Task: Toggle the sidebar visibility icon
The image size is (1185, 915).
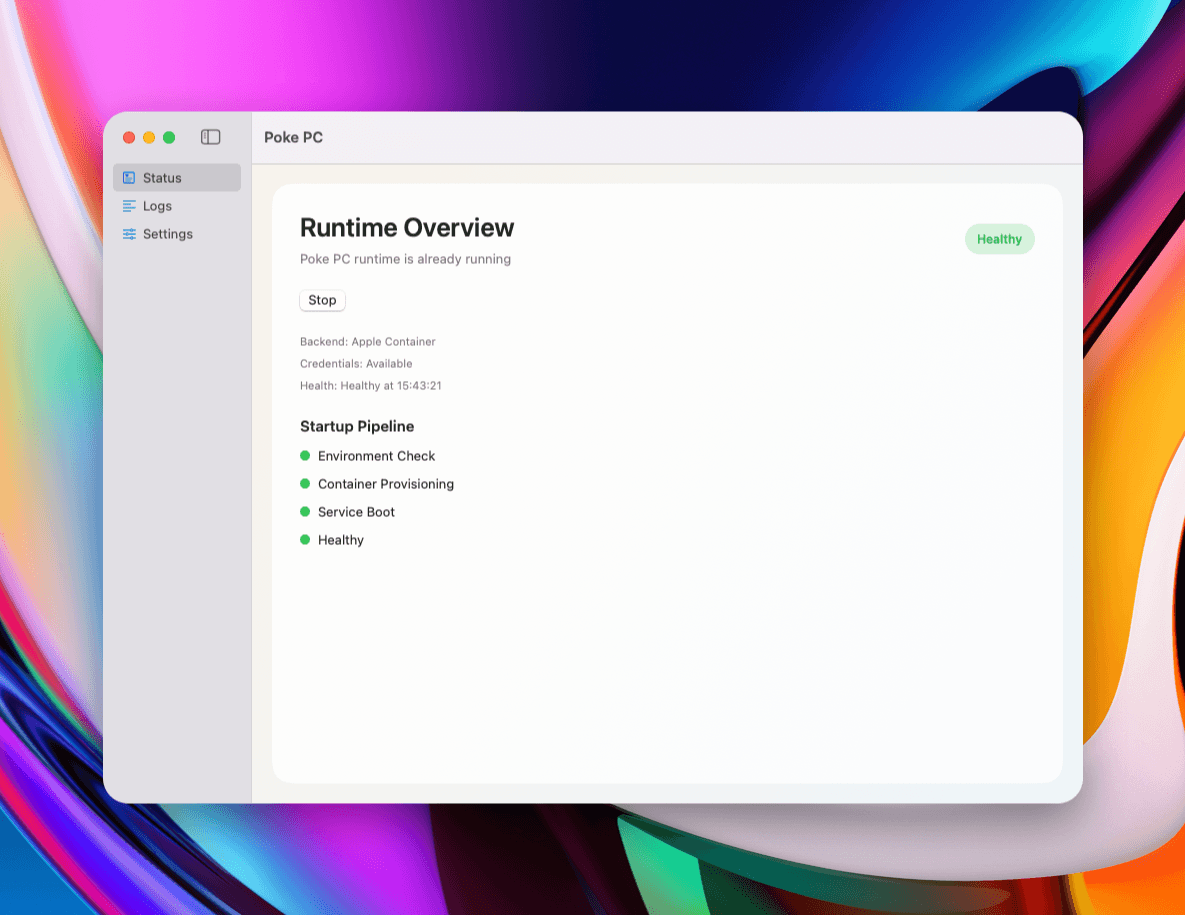Action: (210, 137)
